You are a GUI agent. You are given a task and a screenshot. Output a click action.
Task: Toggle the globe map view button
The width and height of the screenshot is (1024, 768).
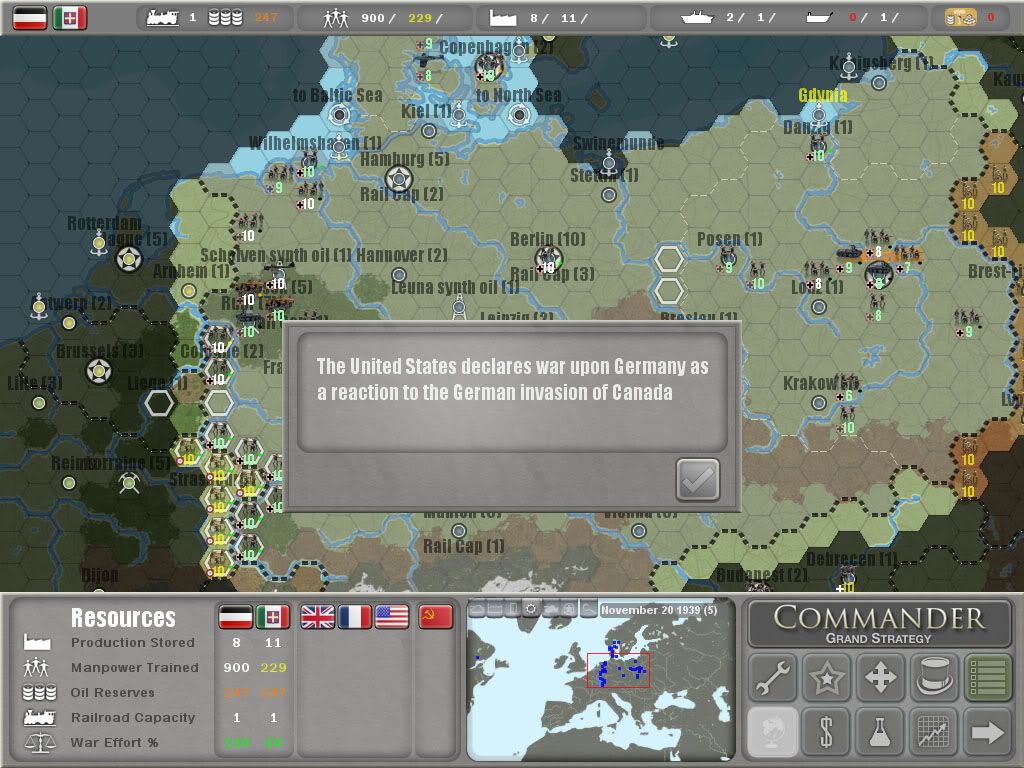coord(773,732)
